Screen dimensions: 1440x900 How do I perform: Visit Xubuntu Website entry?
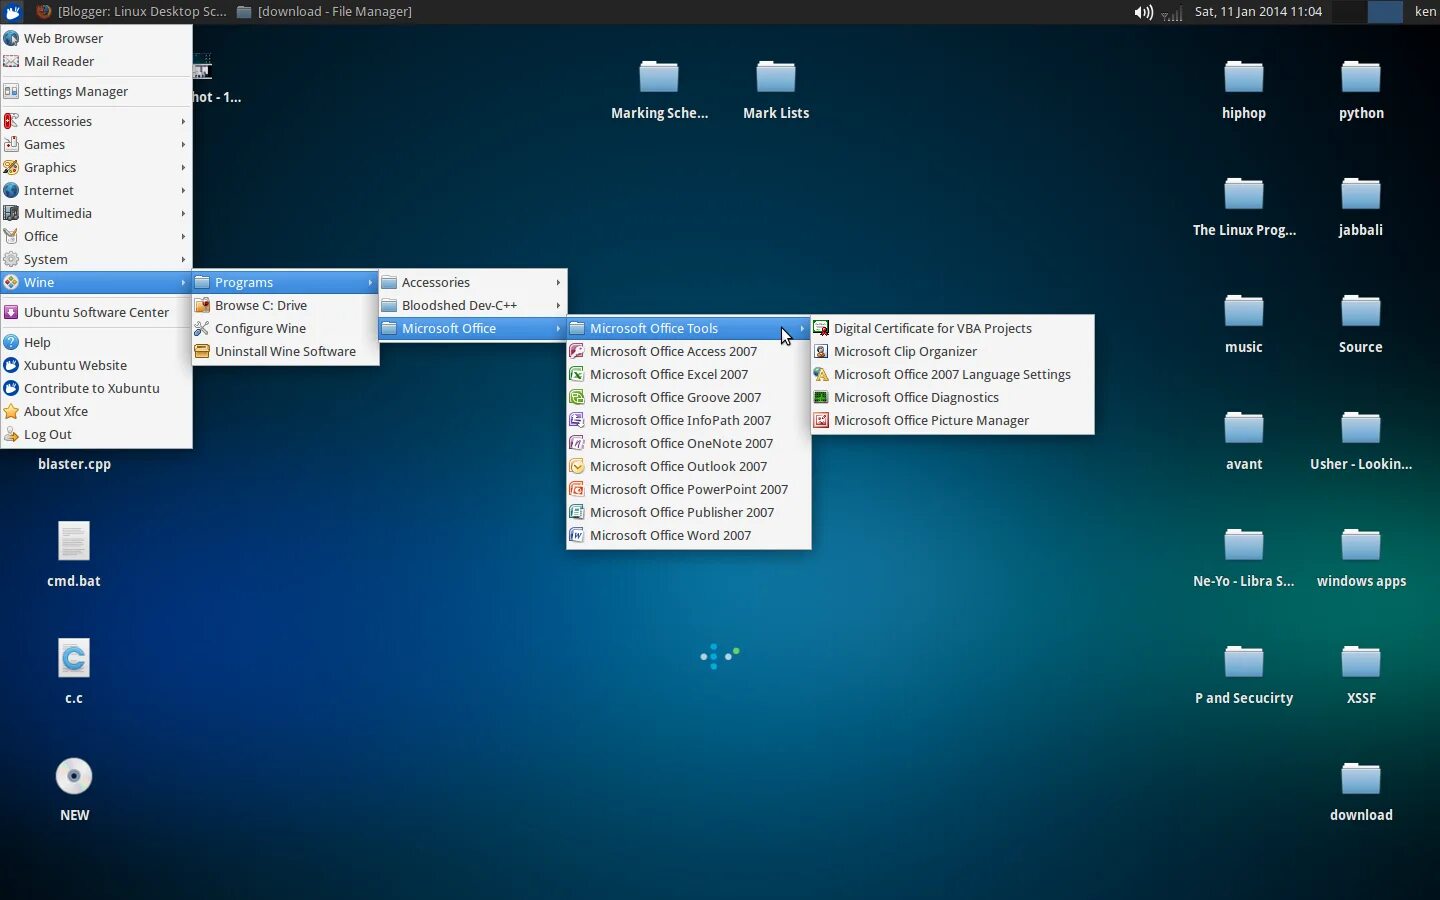(x=96, y=365)
